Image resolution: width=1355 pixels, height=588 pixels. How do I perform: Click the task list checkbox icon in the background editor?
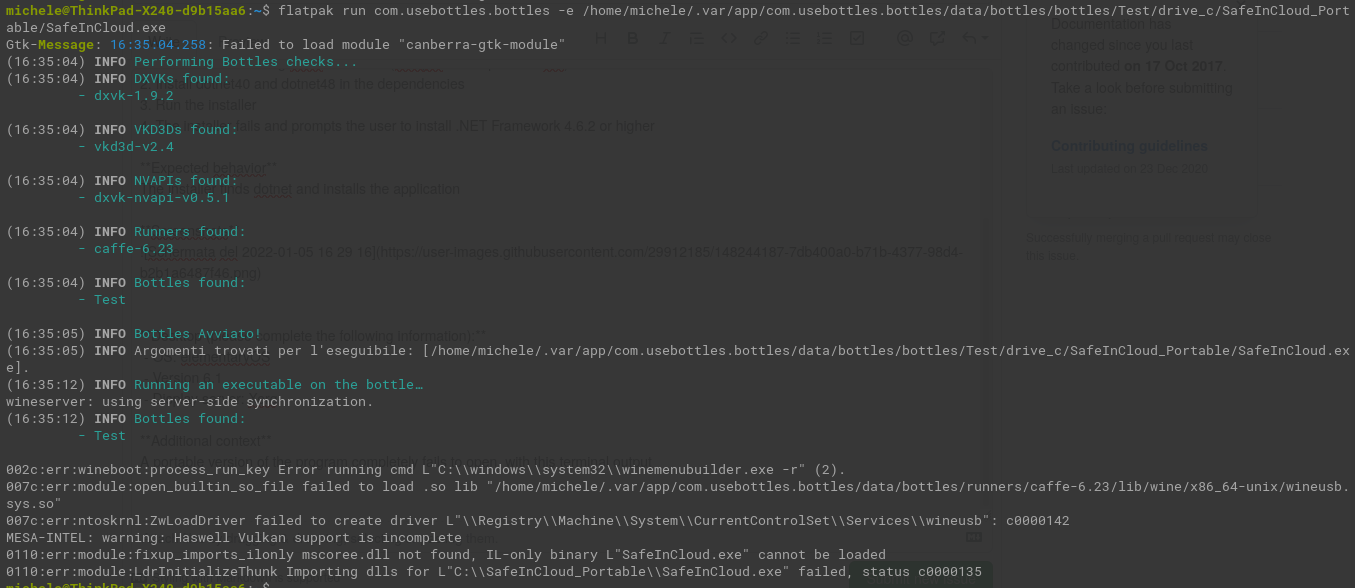click(856, 38)
